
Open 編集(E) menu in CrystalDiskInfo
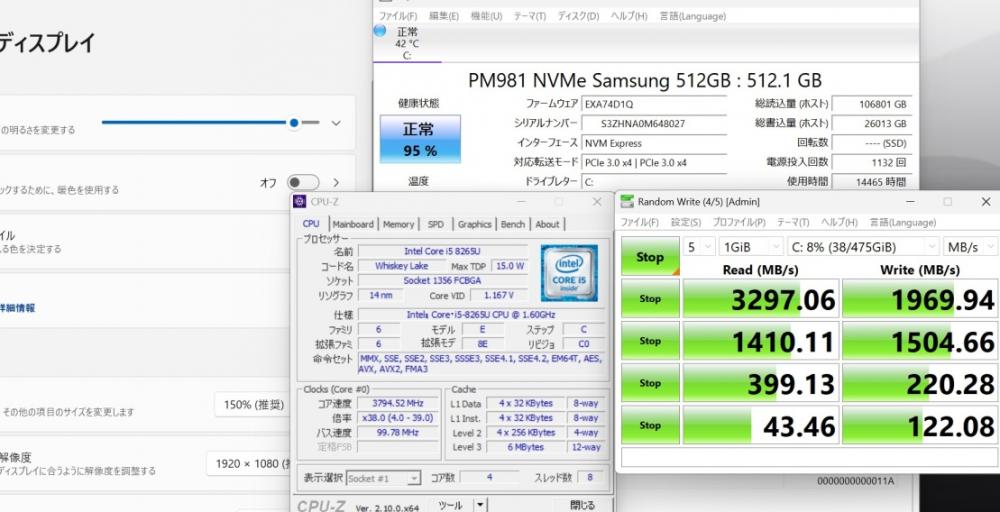pyautogui.click(x=444, y=16)
